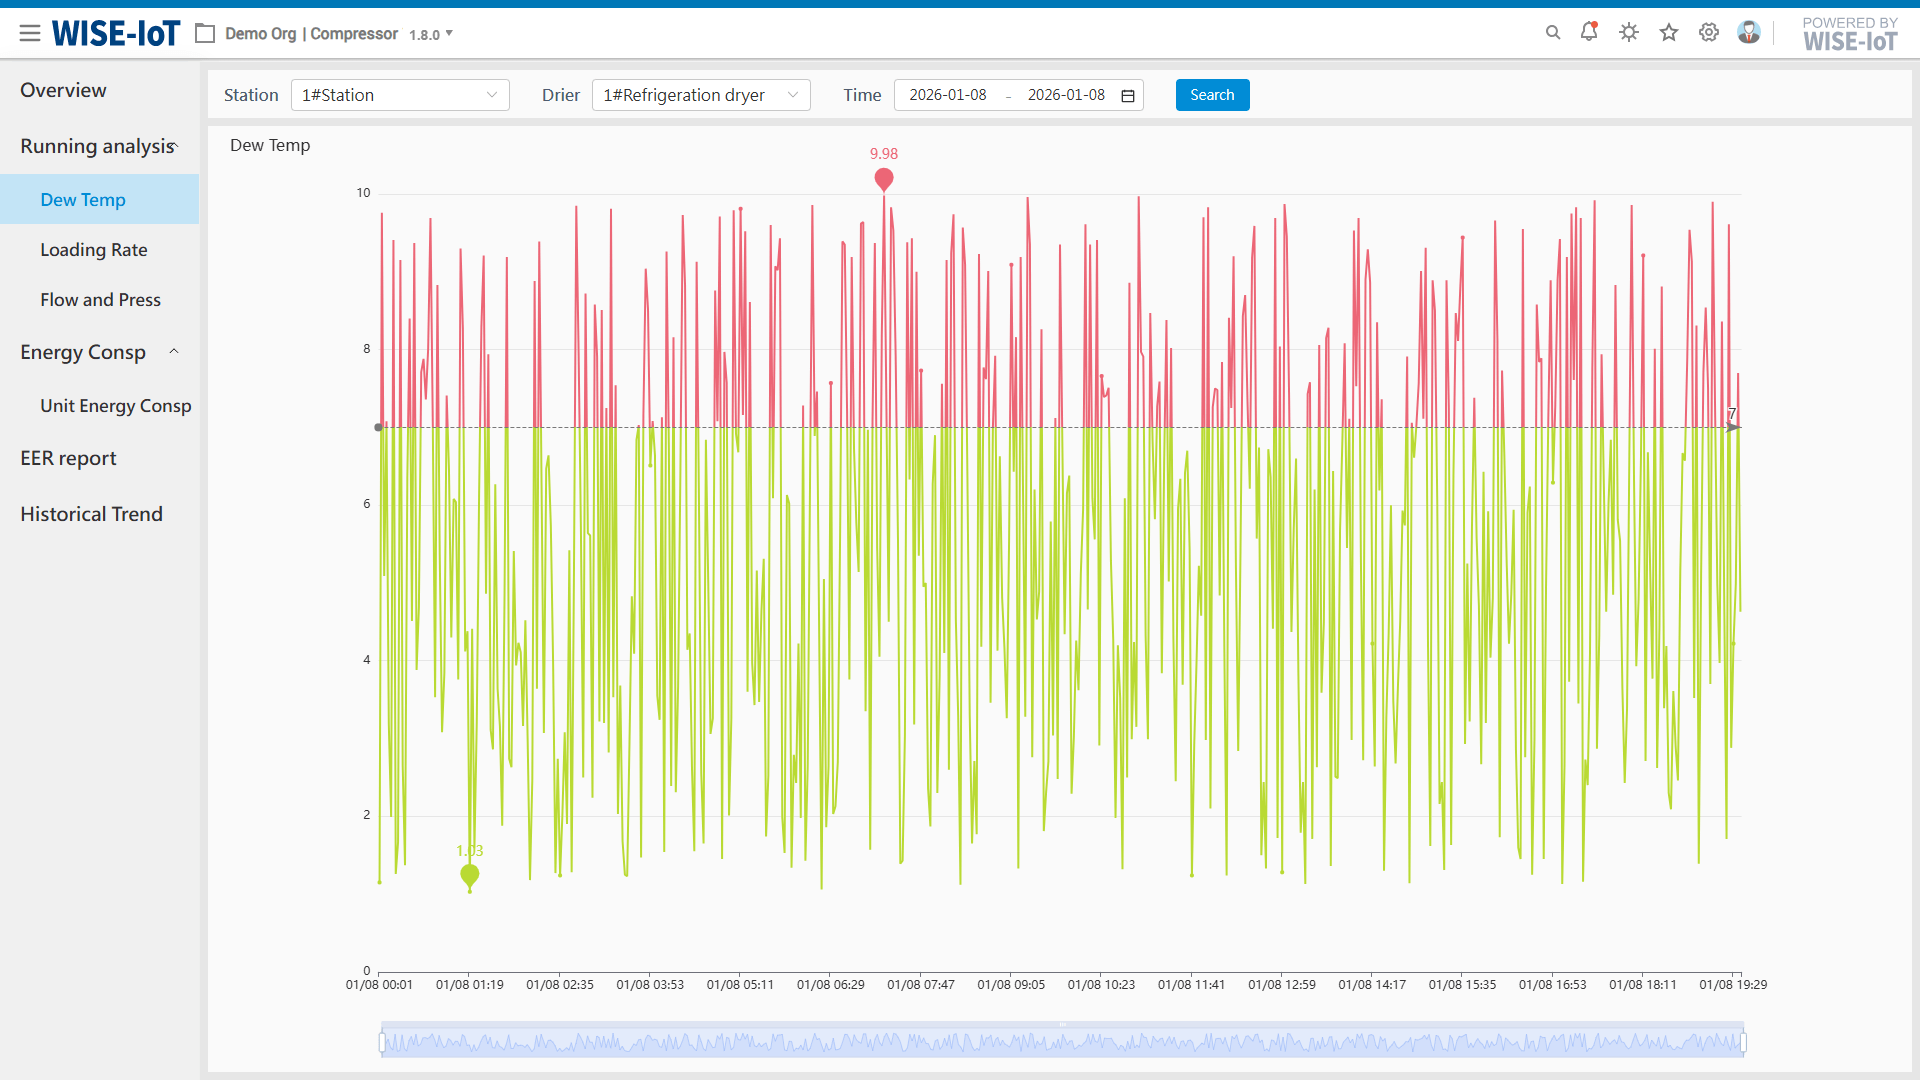Screen dimensions: 1920x1080
Task: Open the version 1.8.0 dropdown
Action: coord(432,35)
